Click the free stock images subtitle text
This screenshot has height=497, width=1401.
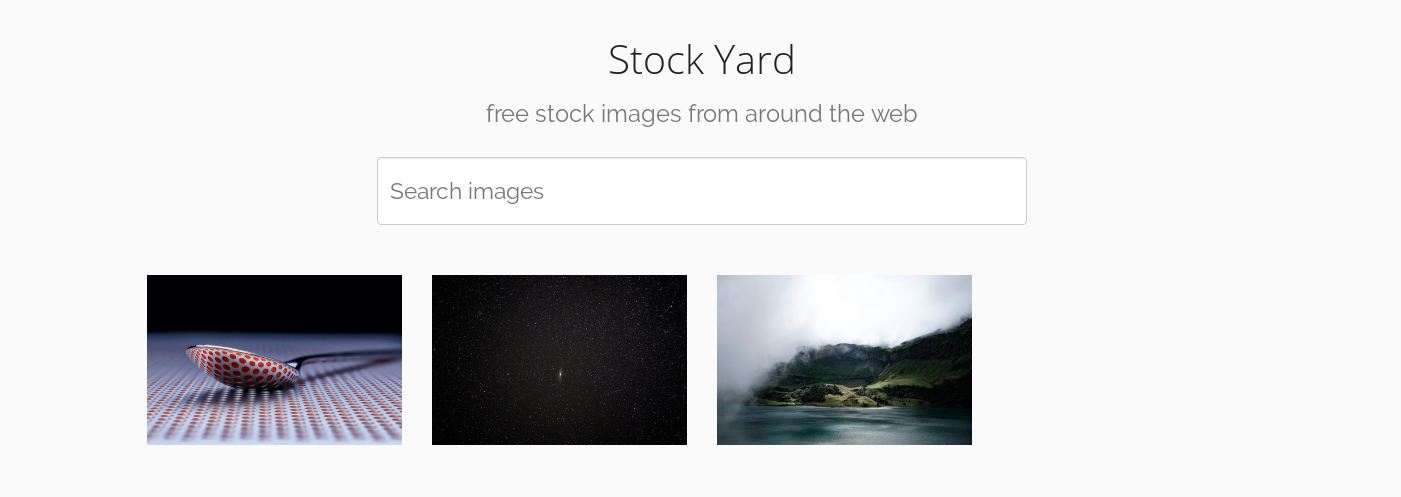pyautogui.click(x=701, y=114)
